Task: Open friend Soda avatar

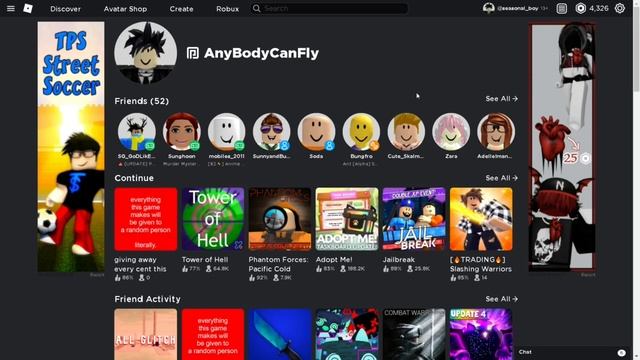Action: (316, 131)
